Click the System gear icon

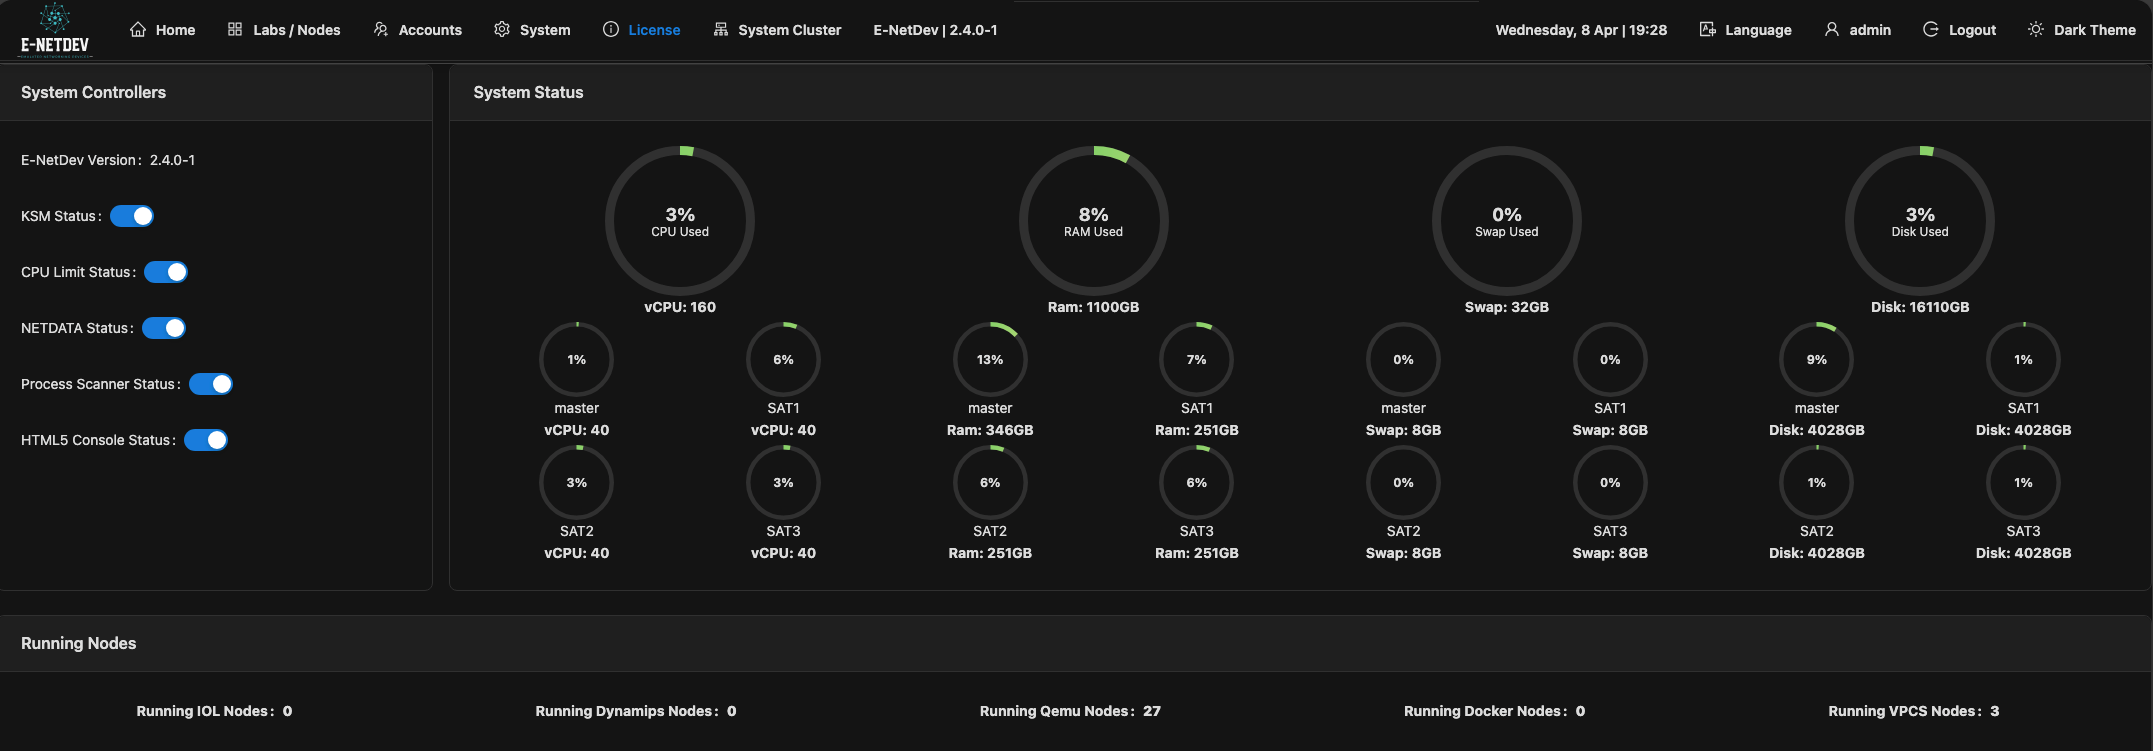pyautogui.click(x=502, y=29)
